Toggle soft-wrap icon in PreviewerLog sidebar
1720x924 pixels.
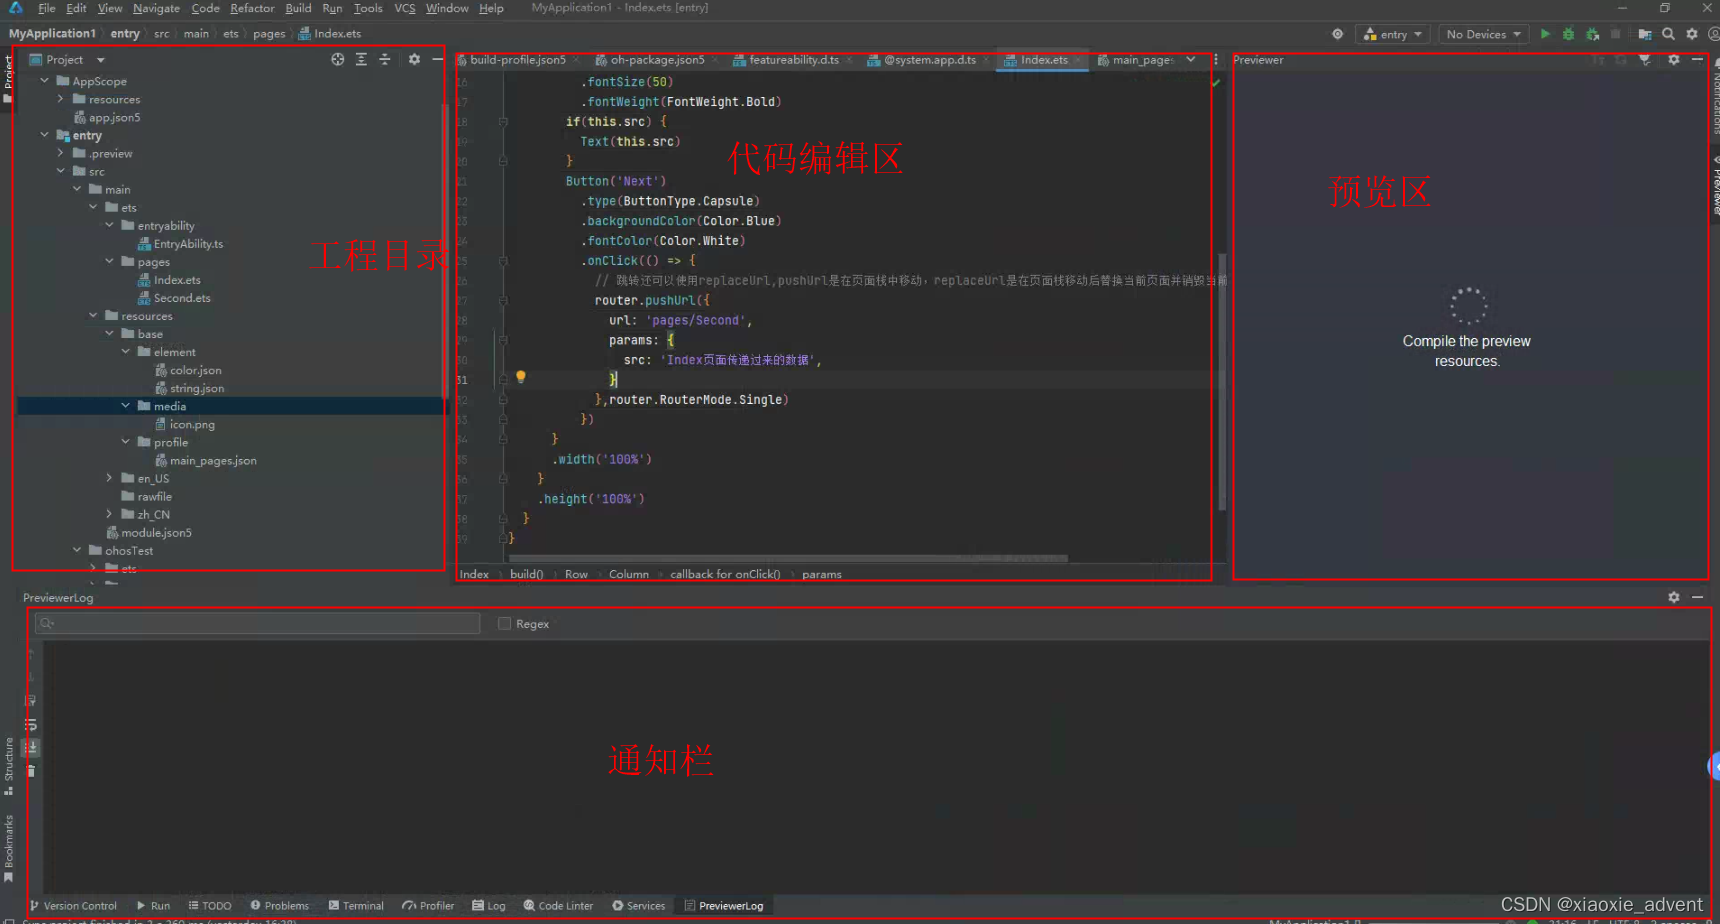click(x=31, y=724)
